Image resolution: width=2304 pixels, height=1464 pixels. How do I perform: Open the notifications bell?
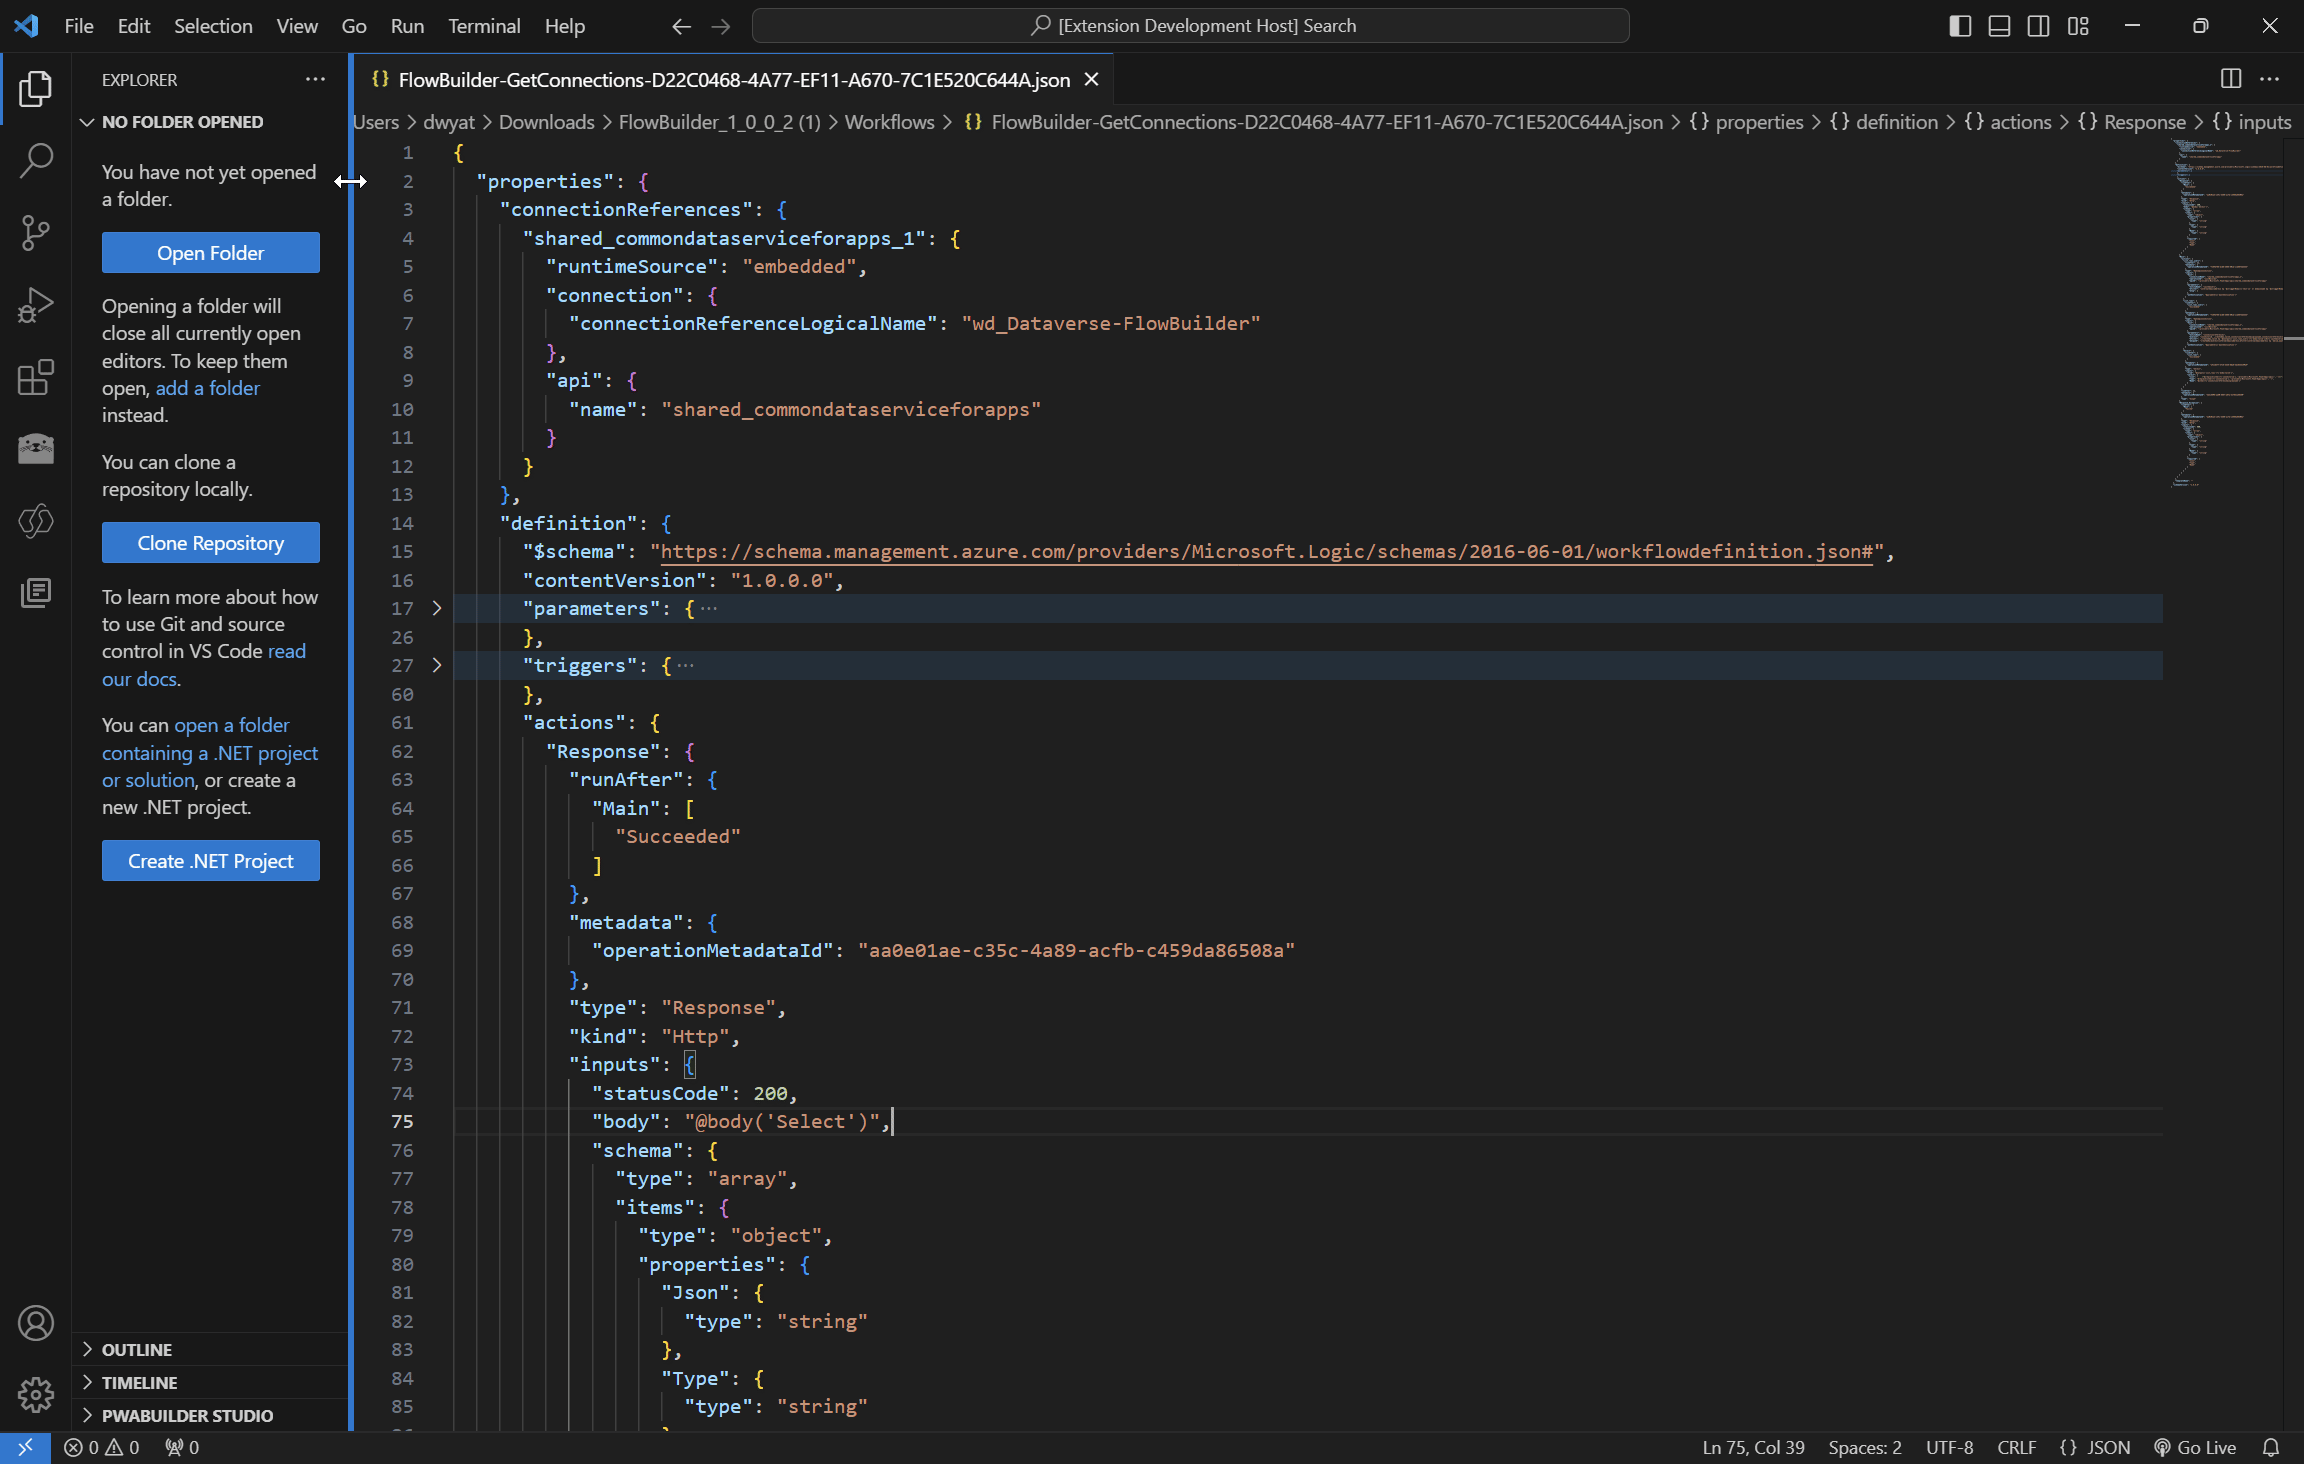click(x=2270, y=1447)
